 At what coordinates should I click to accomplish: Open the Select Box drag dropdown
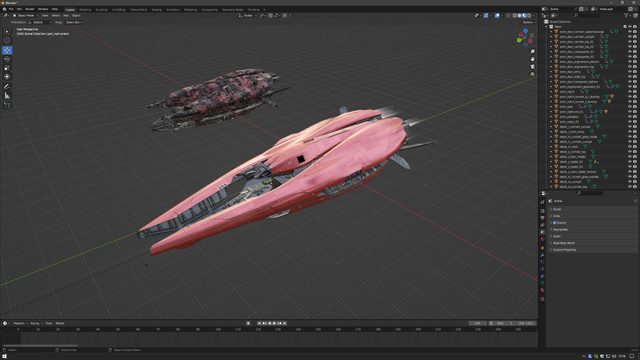(x=74, y=22)
